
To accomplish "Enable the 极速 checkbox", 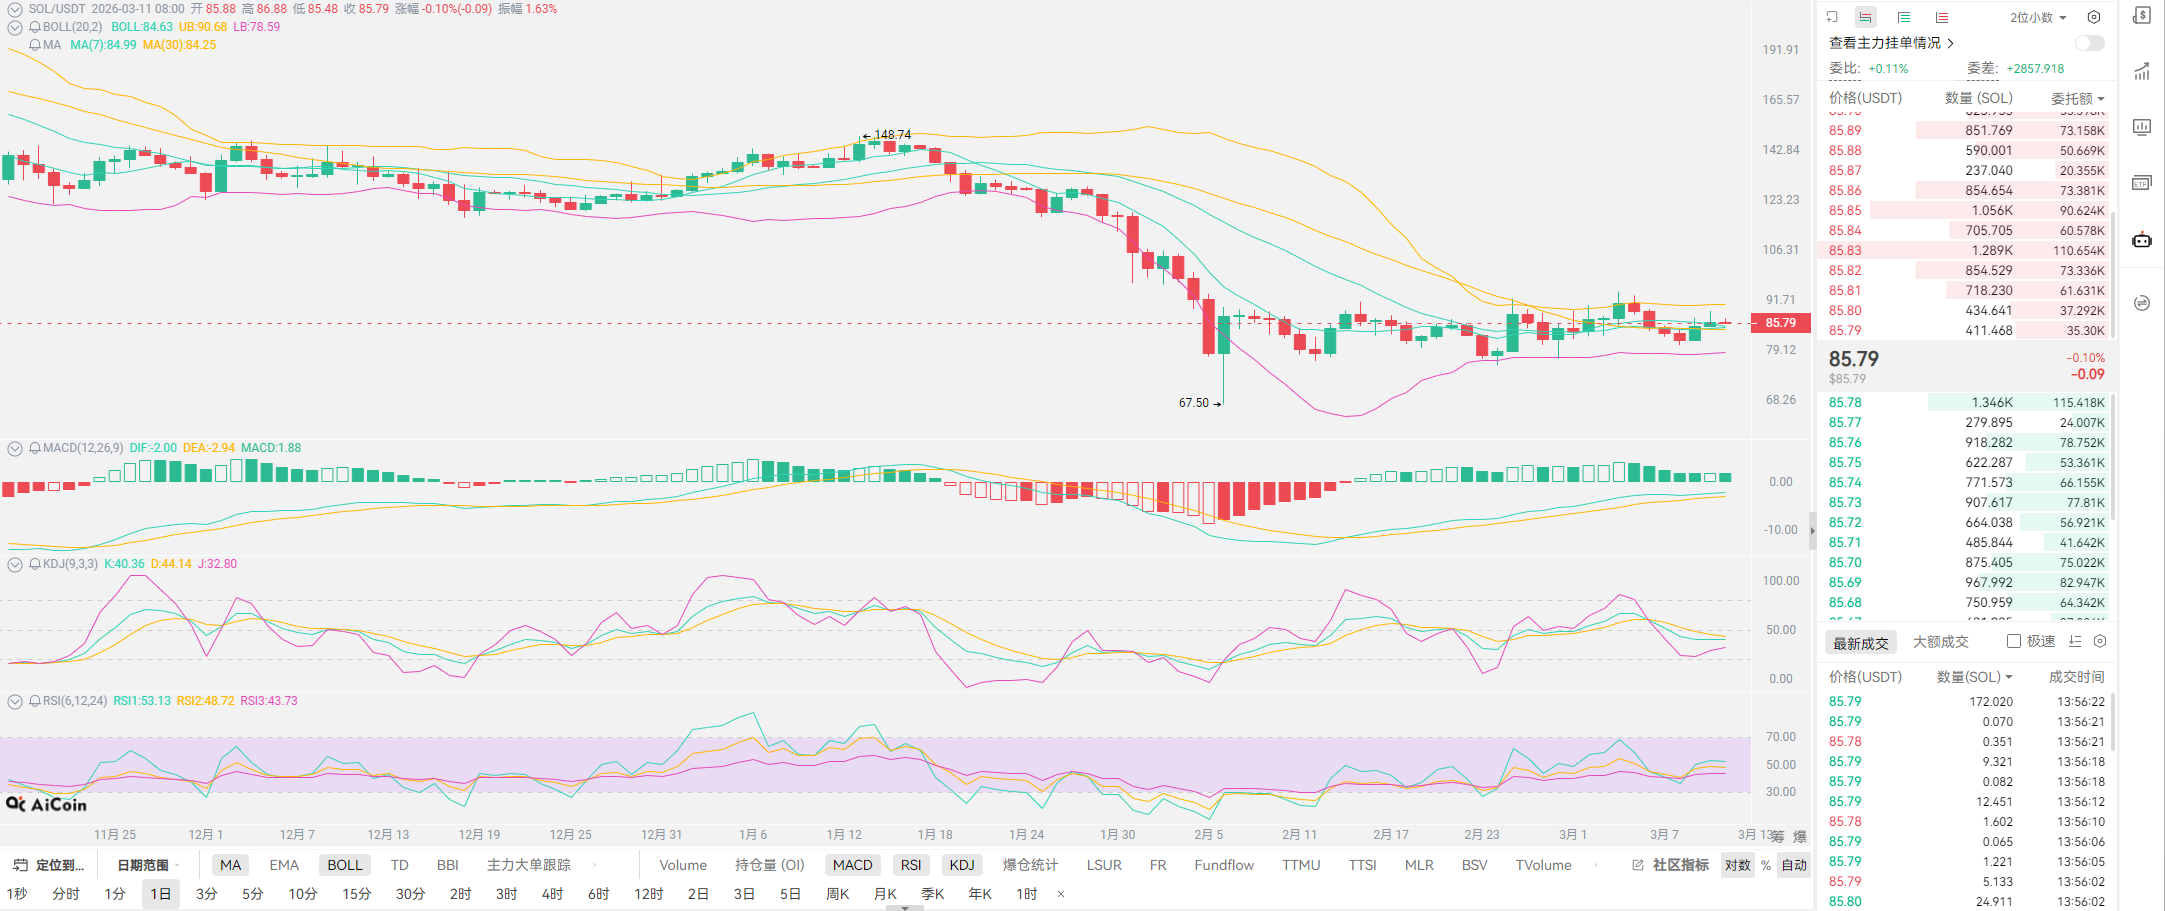I will tap(2014, 641).
